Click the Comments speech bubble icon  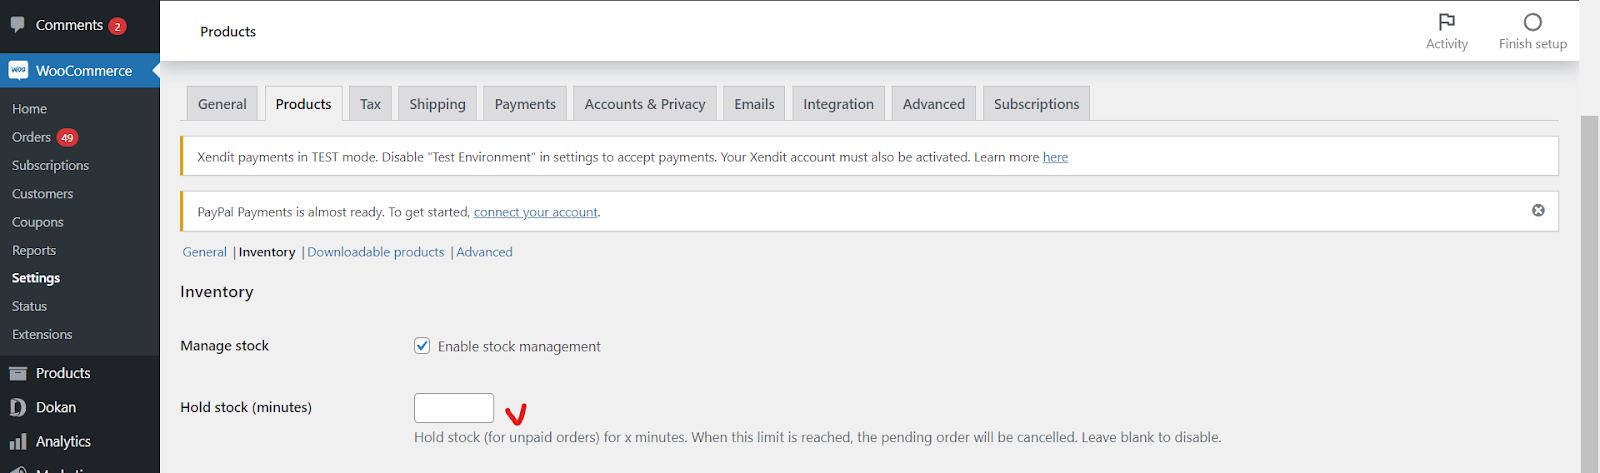point(18,25)
